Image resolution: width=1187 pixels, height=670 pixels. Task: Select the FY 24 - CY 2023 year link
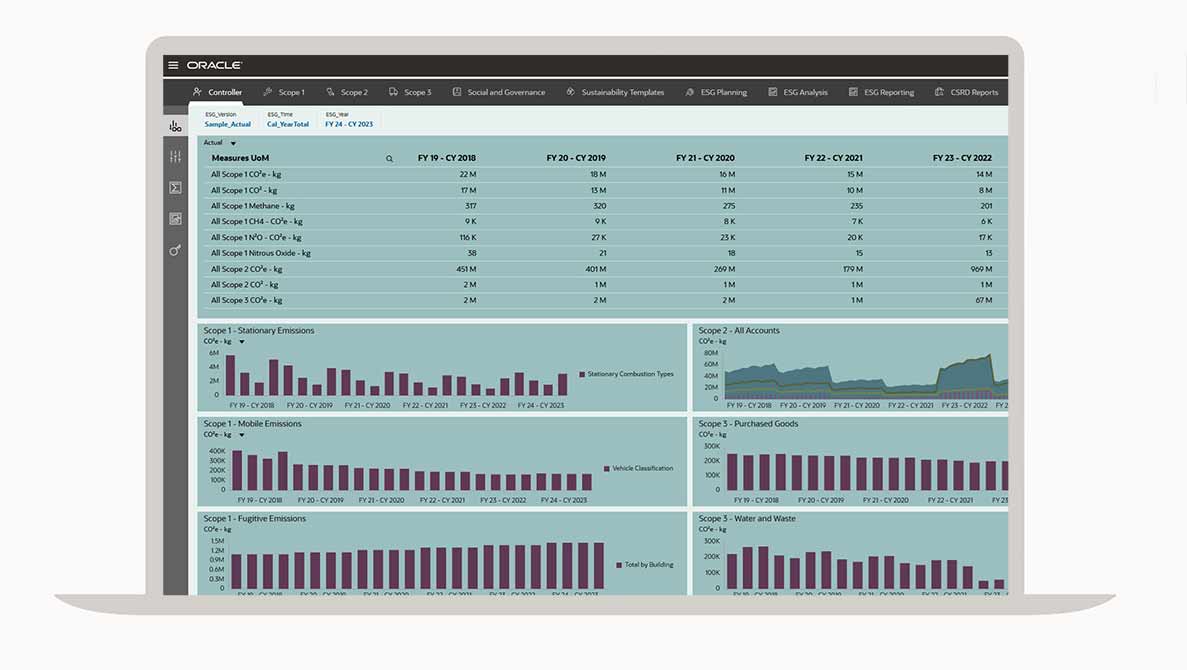348,124
